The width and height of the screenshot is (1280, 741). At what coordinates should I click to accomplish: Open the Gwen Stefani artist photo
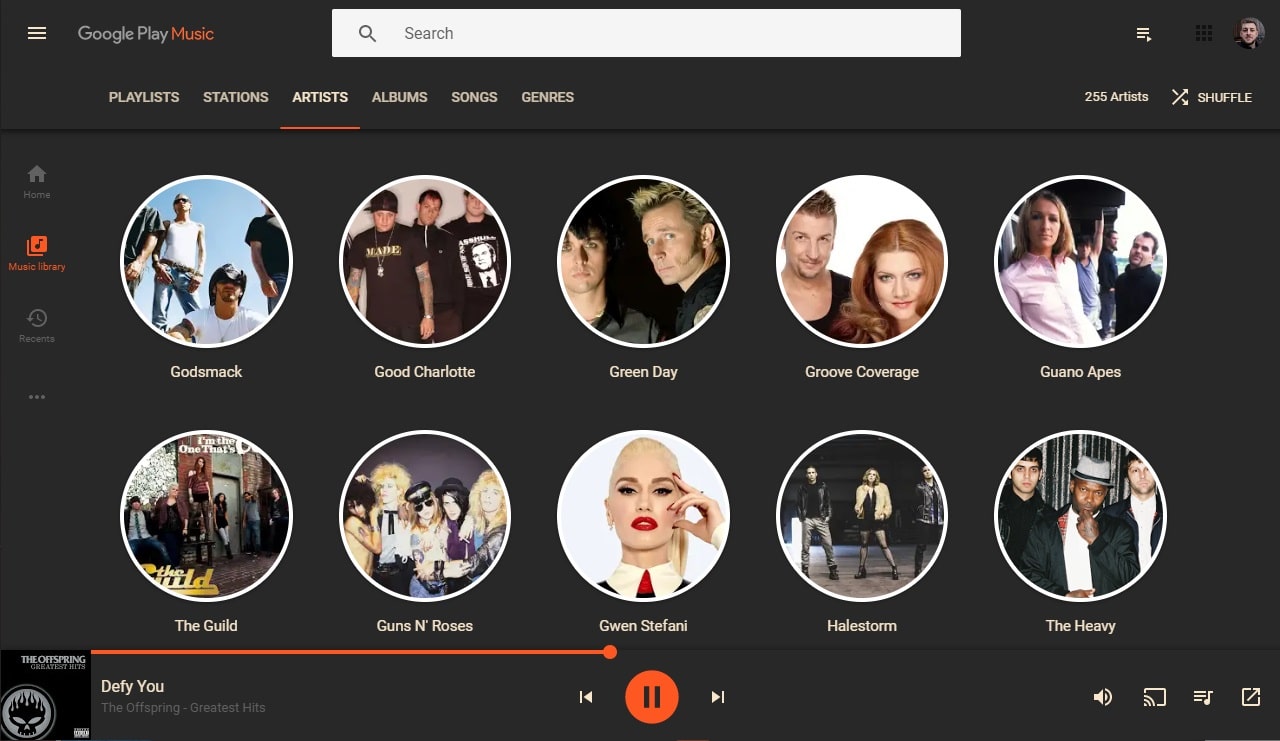[643, 516]
